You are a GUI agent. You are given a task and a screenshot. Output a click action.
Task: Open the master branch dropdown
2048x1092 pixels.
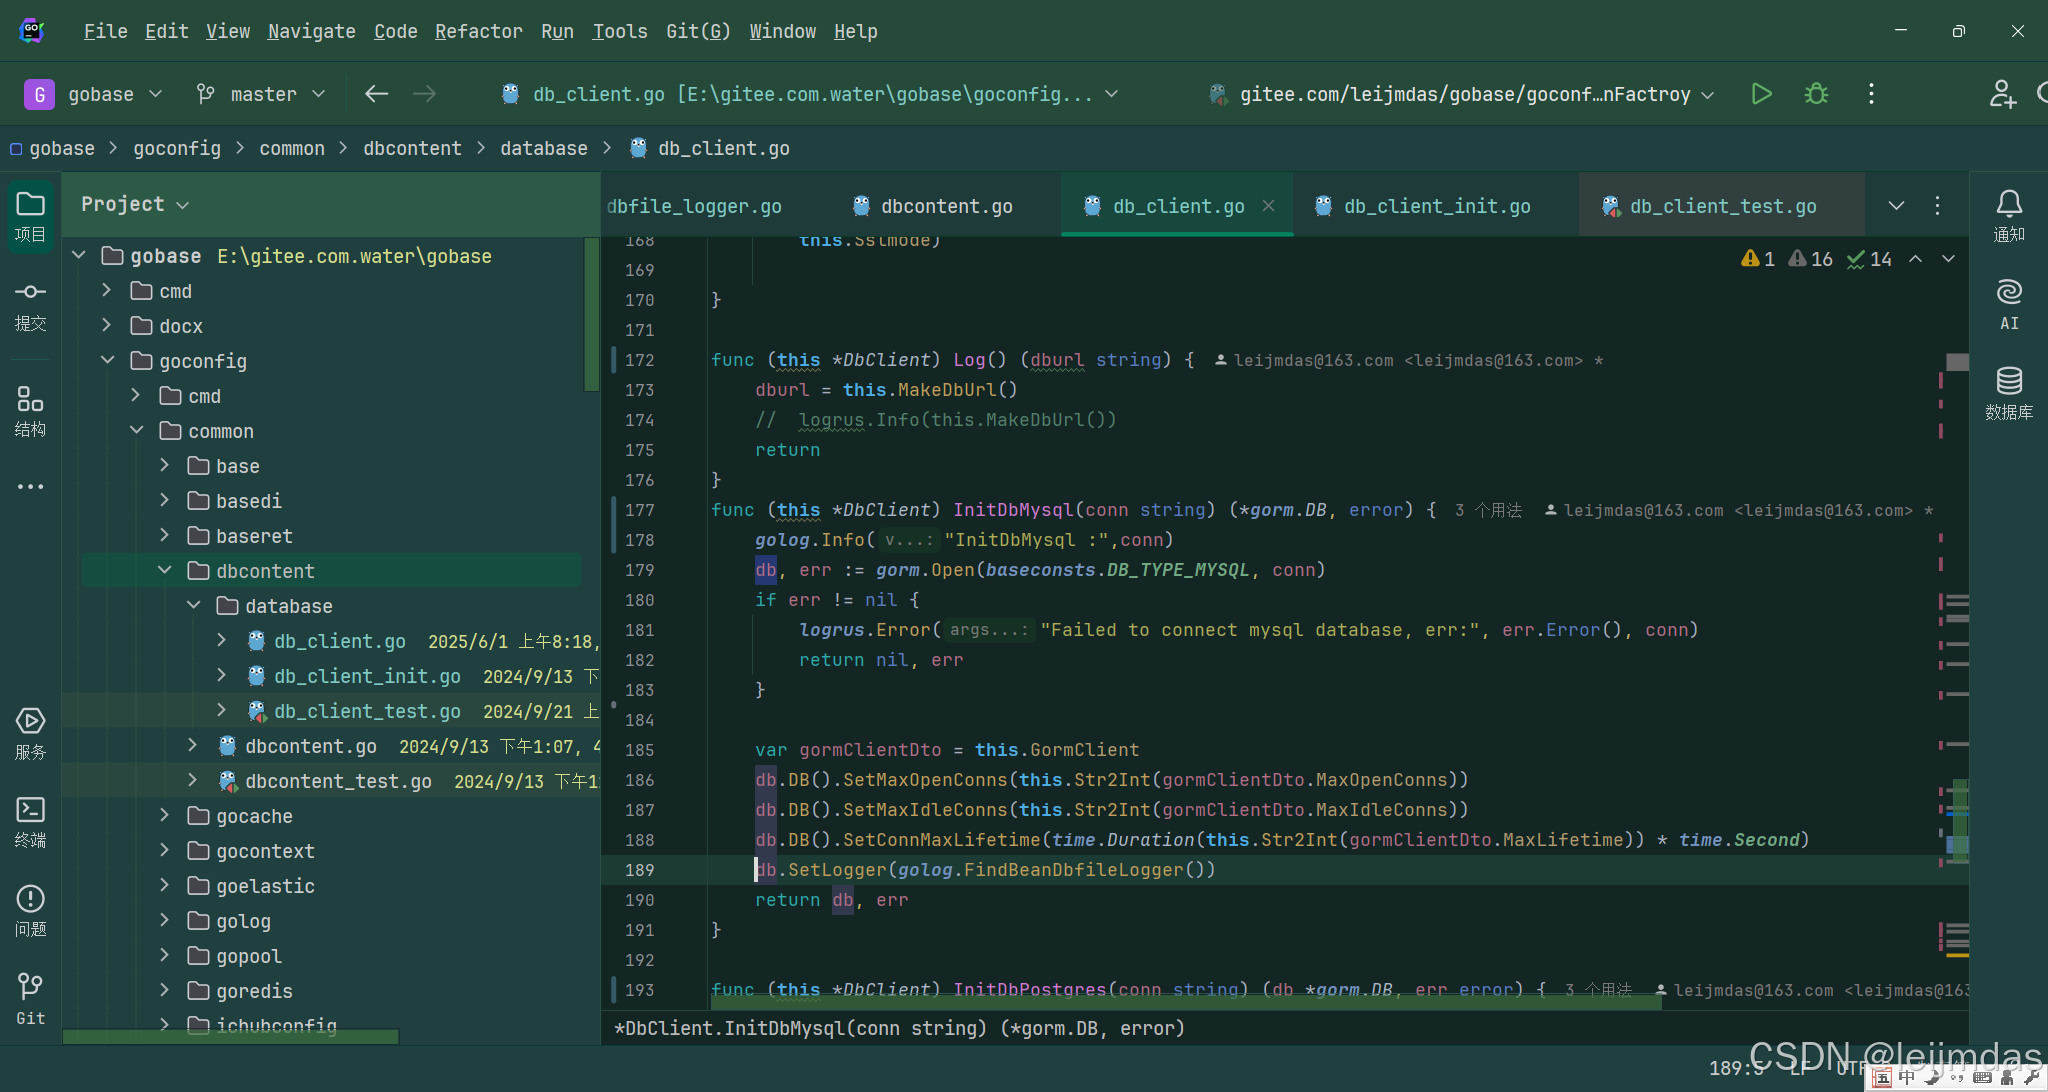(x=262, y=94)
